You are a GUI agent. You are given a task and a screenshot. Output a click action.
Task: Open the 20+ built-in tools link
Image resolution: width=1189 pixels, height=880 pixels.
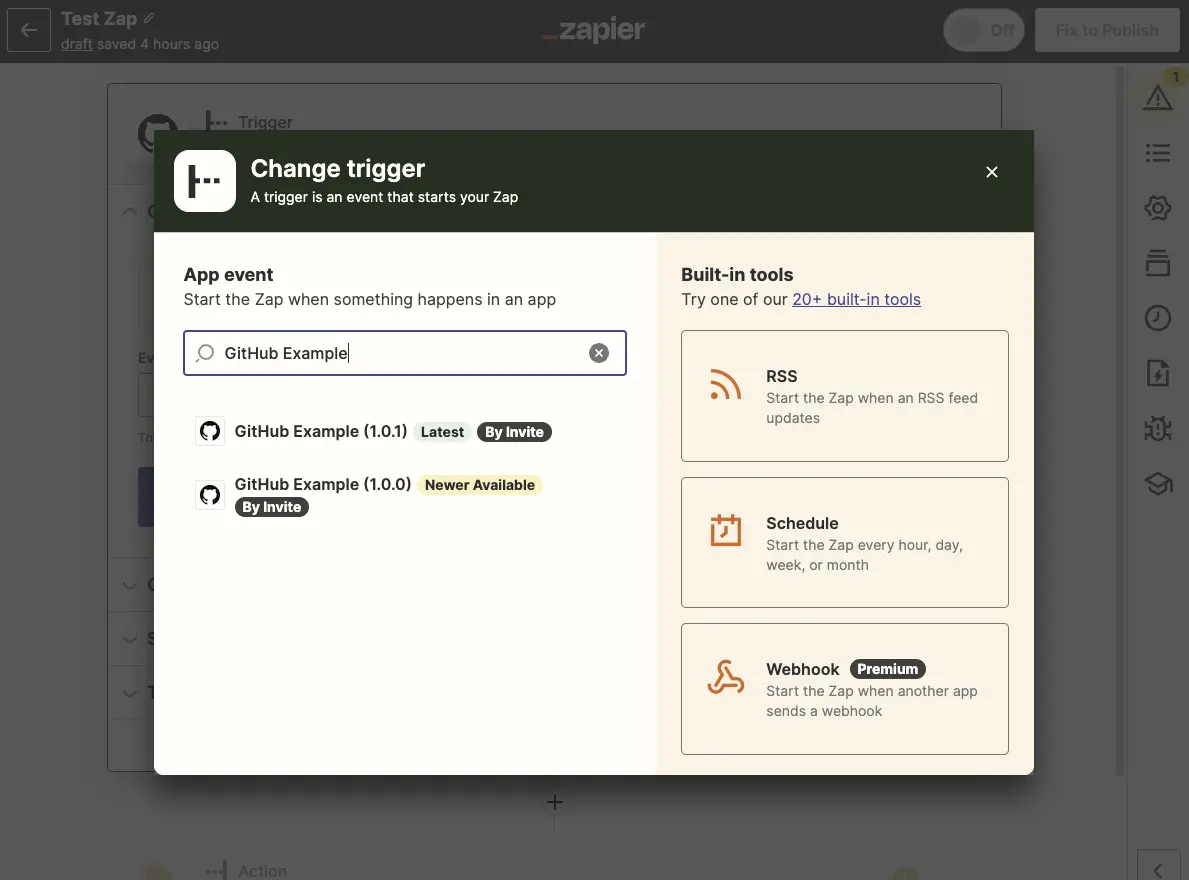coord(856,299)
